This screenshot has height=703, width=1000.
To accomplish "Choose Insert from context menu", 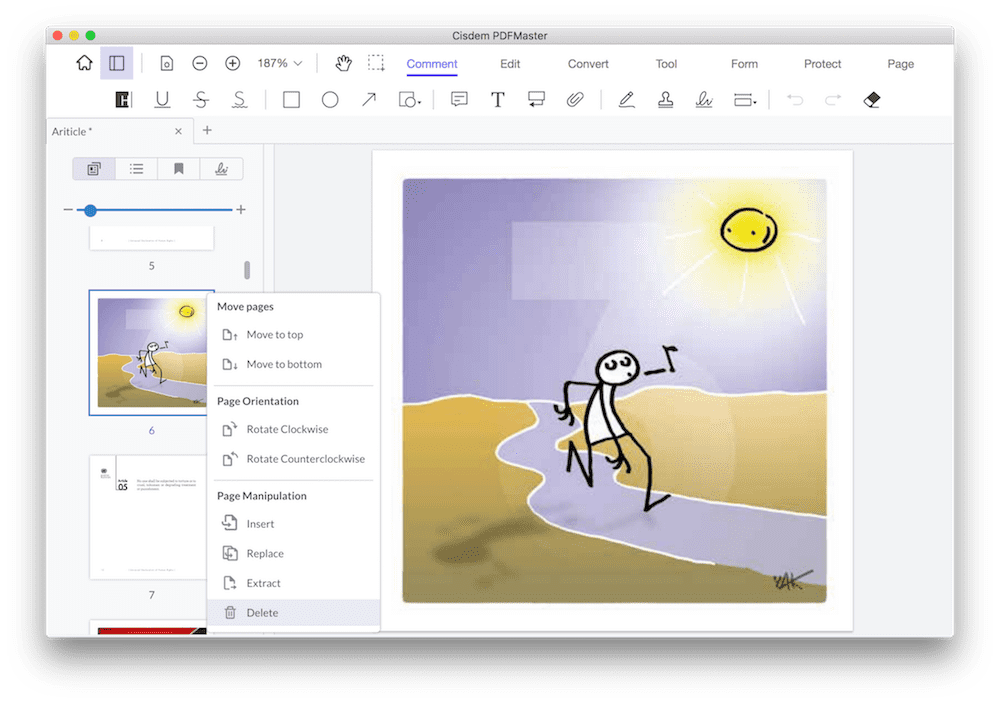I will point(293,524).
